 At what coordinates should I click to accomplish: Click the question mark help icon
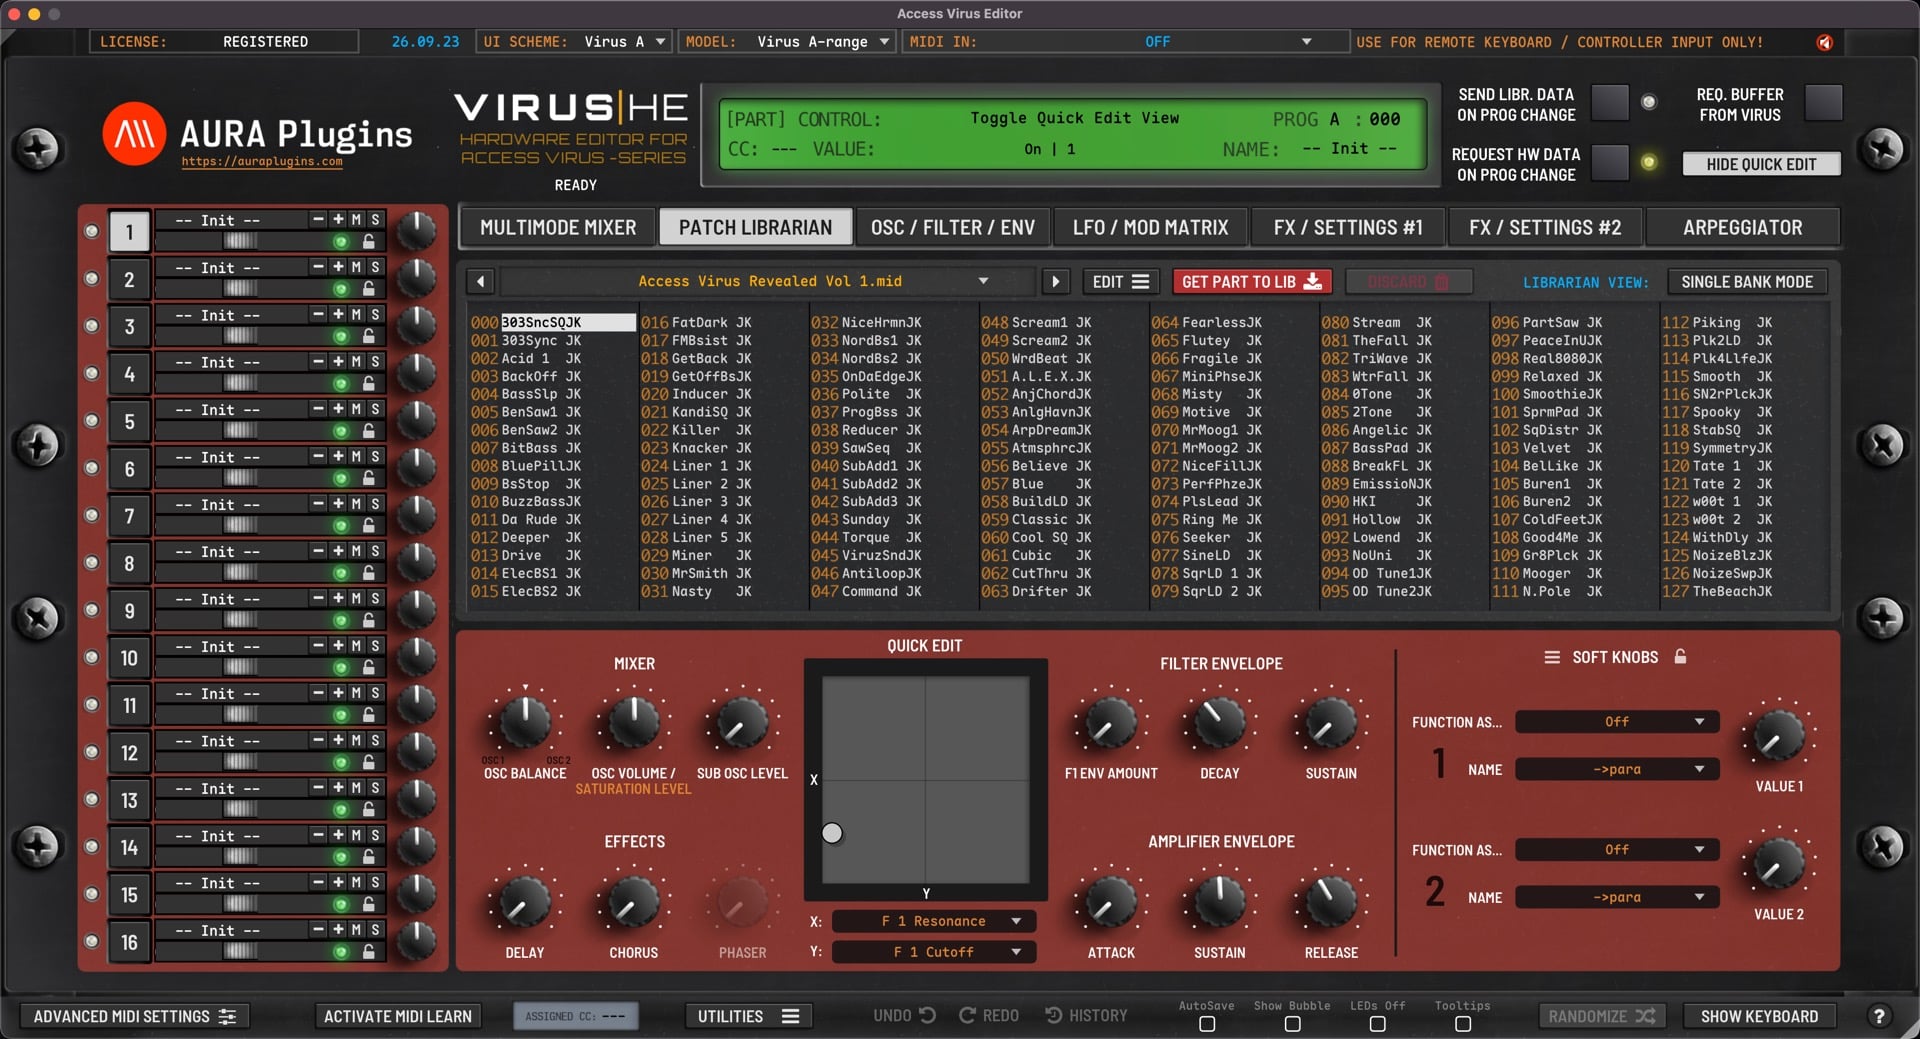click(1879, 1016)
